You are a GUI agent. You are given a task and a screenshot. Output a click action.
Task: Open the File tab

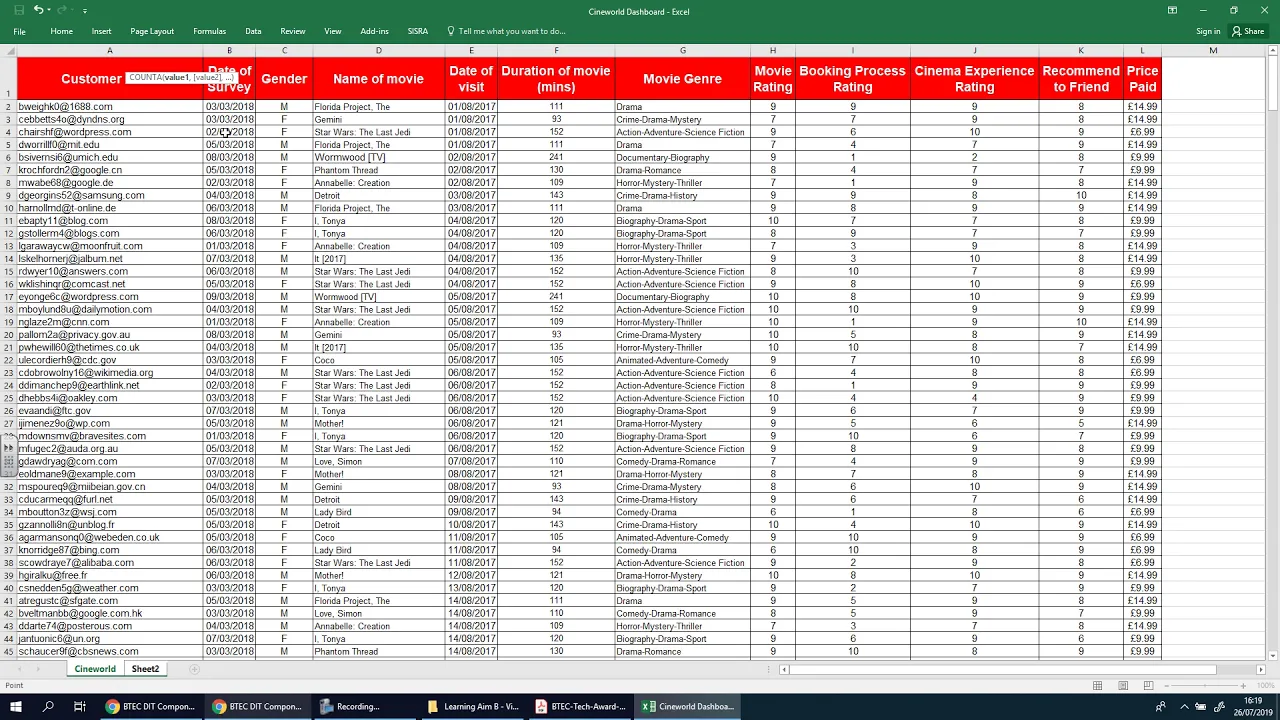19,31
